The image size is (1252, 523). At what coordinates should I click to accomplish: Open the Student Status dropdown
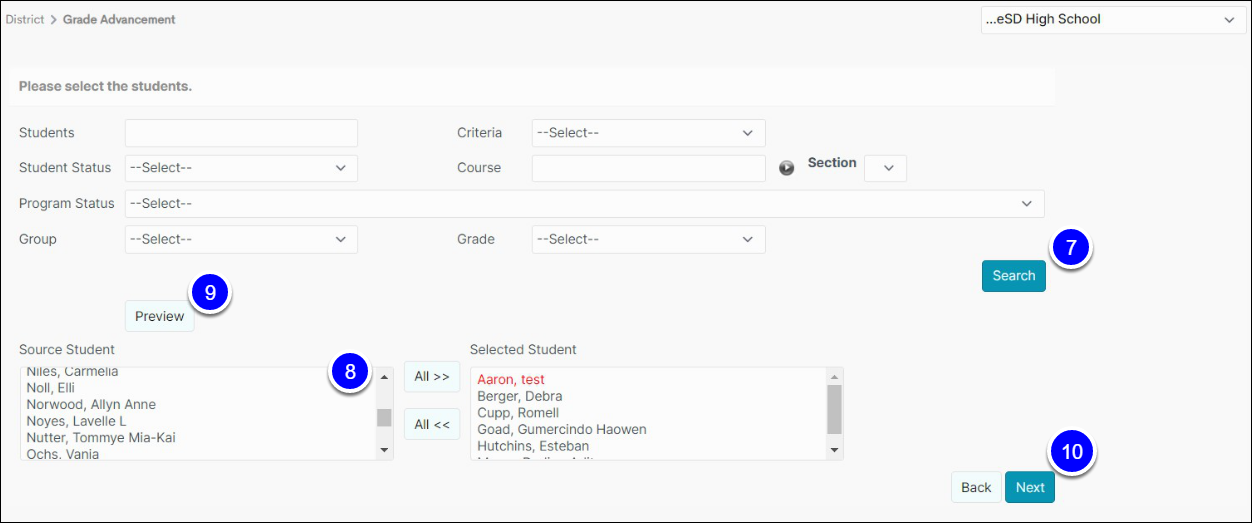(x=241, y=168)
